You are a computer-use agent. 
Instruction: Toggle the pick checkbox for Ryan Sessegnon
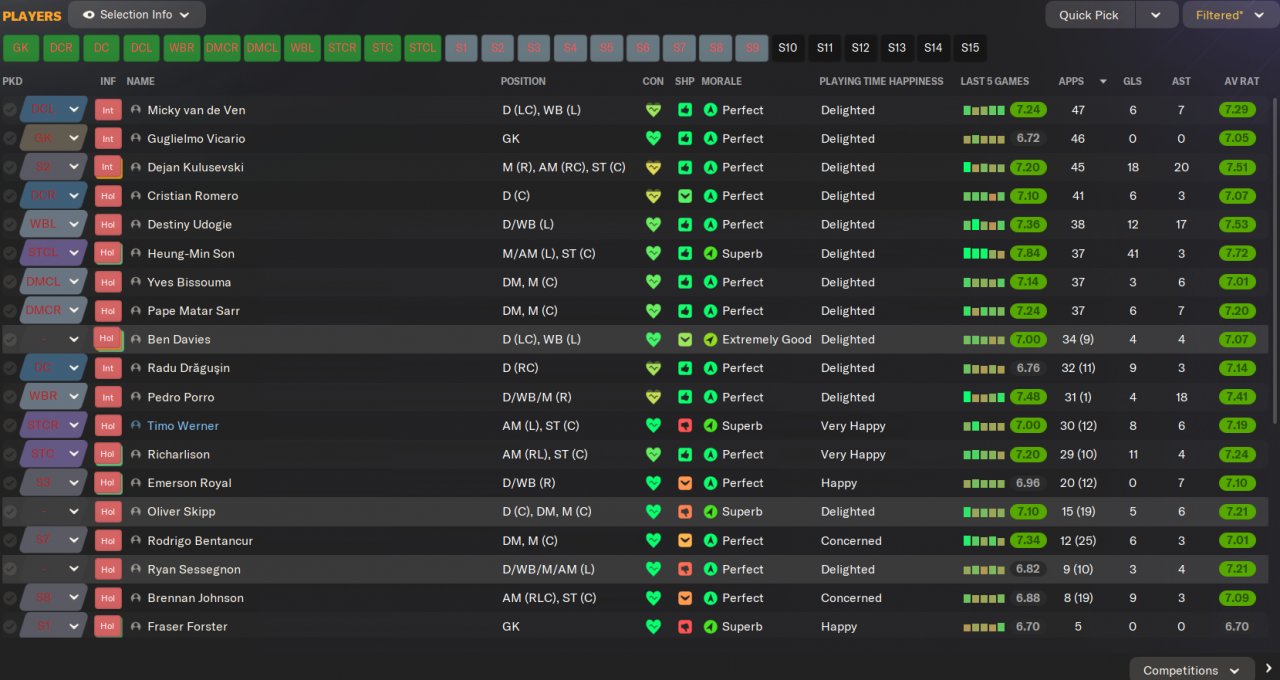10,569
